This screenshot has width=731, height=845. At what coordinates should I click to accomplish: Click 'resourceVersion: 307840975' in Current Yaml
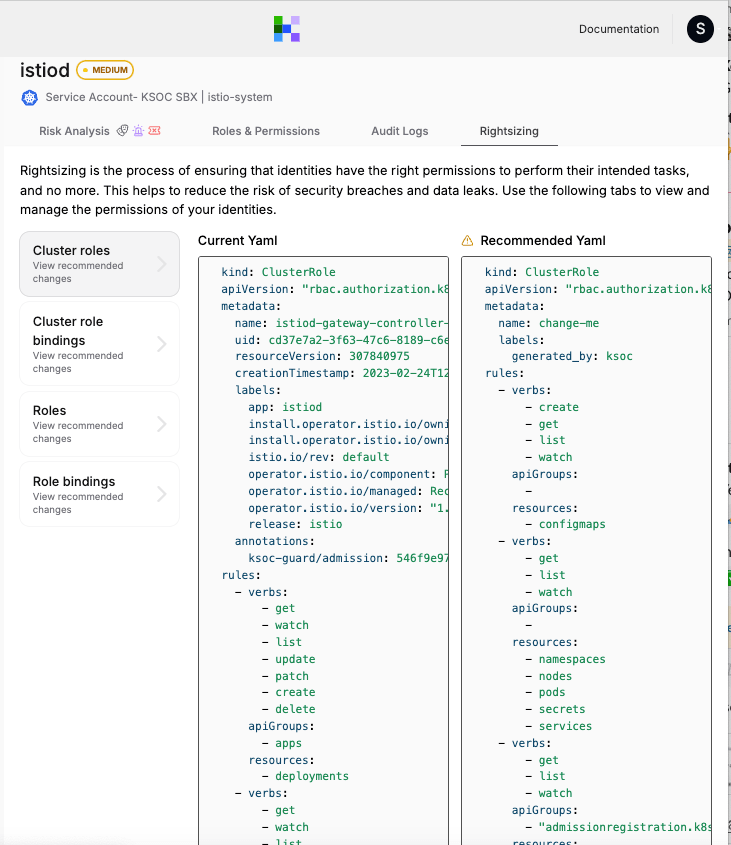(322, 356)
